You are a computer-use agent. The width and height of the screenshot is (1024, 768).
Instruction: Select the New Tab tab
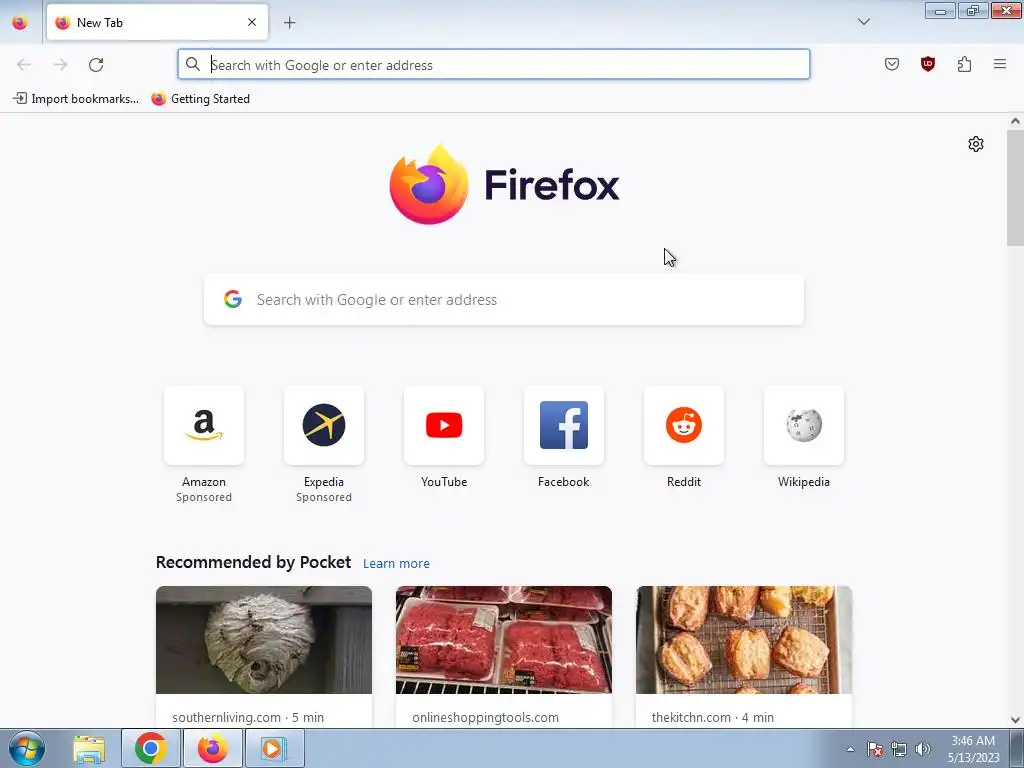[157, 22]
